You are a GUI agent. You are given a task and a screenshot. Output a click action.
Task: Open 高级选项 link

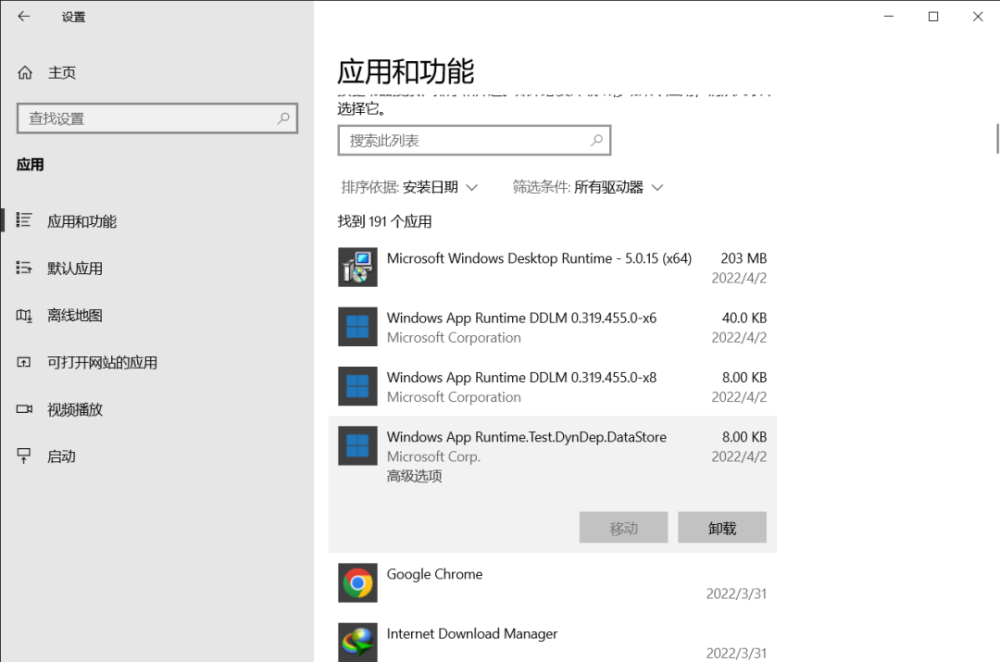[414, 476]
